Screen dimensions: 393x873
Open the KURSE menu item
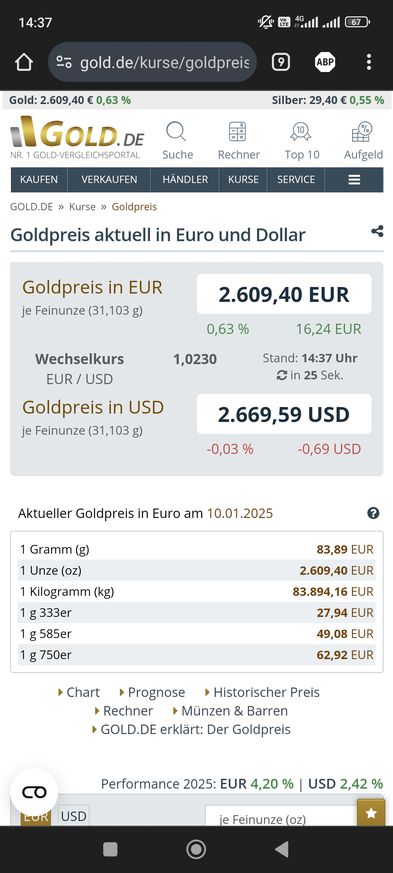[x=243, y=180]
